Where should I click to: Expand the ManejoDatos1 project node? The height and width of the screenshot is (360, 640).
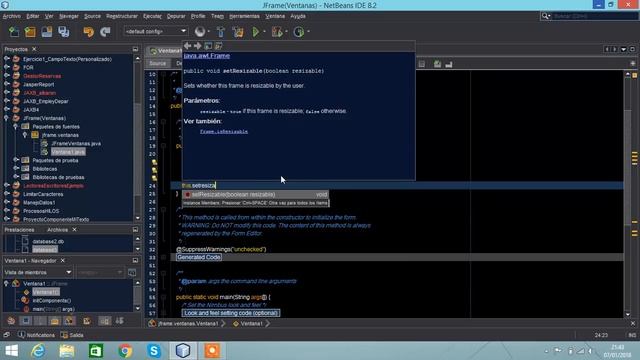7,202
